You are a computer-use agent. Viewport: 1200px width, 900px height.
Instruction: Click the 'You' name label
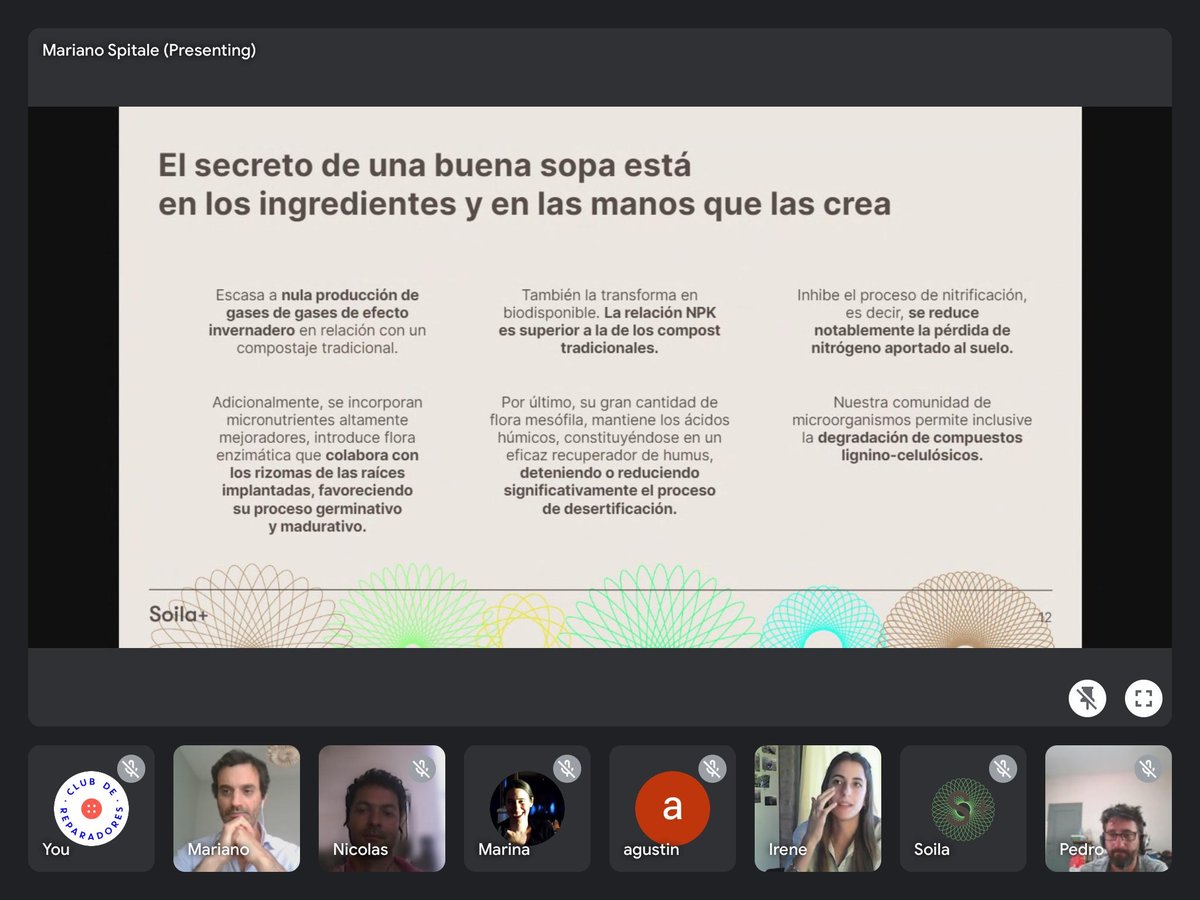(x=56, y=849)
